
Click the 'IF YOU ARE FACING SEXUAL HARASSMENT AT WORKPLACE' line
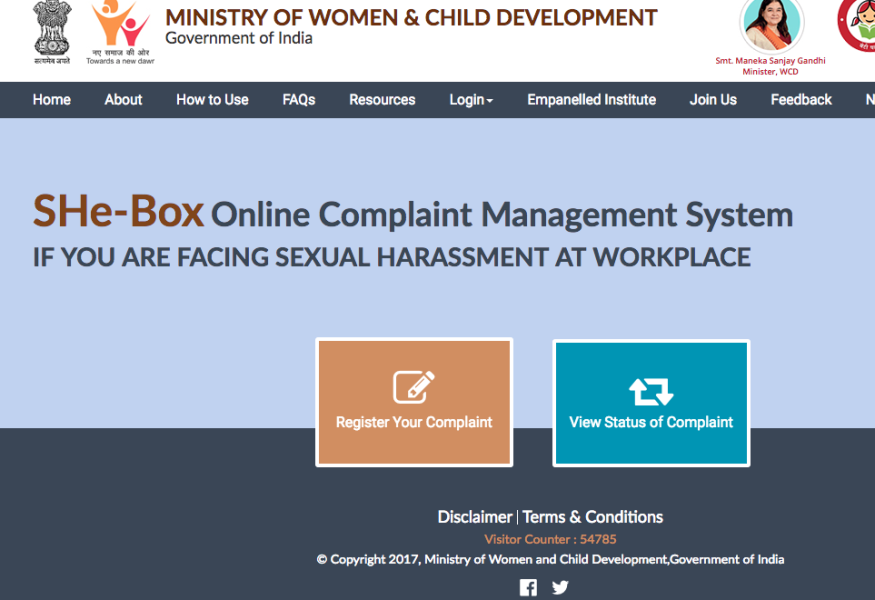(392, 257)
